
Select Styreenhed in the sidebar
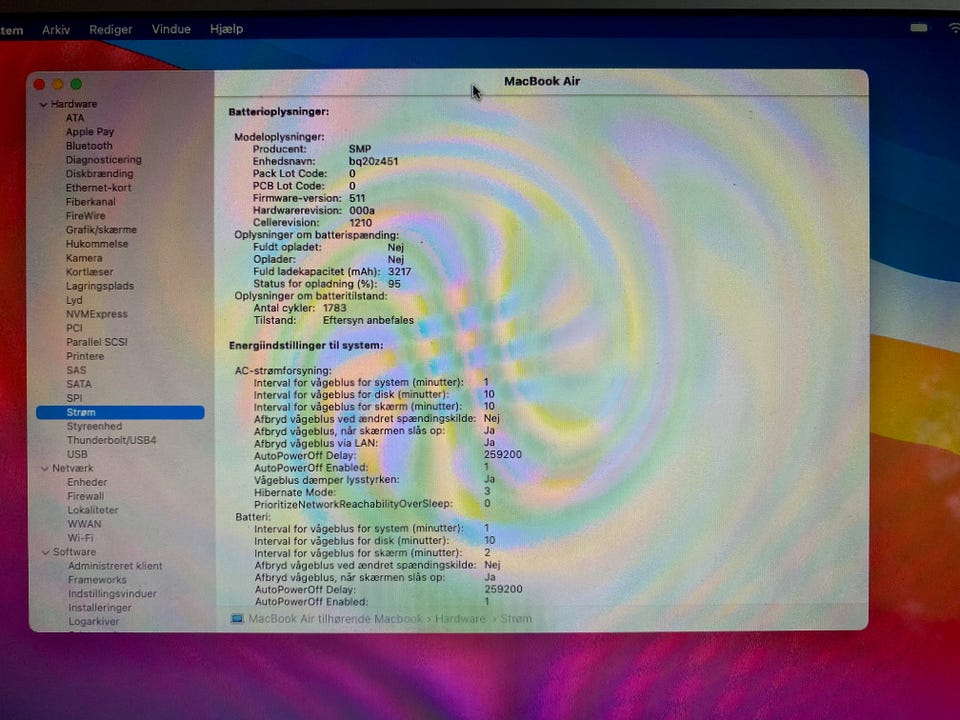[94, 426]
